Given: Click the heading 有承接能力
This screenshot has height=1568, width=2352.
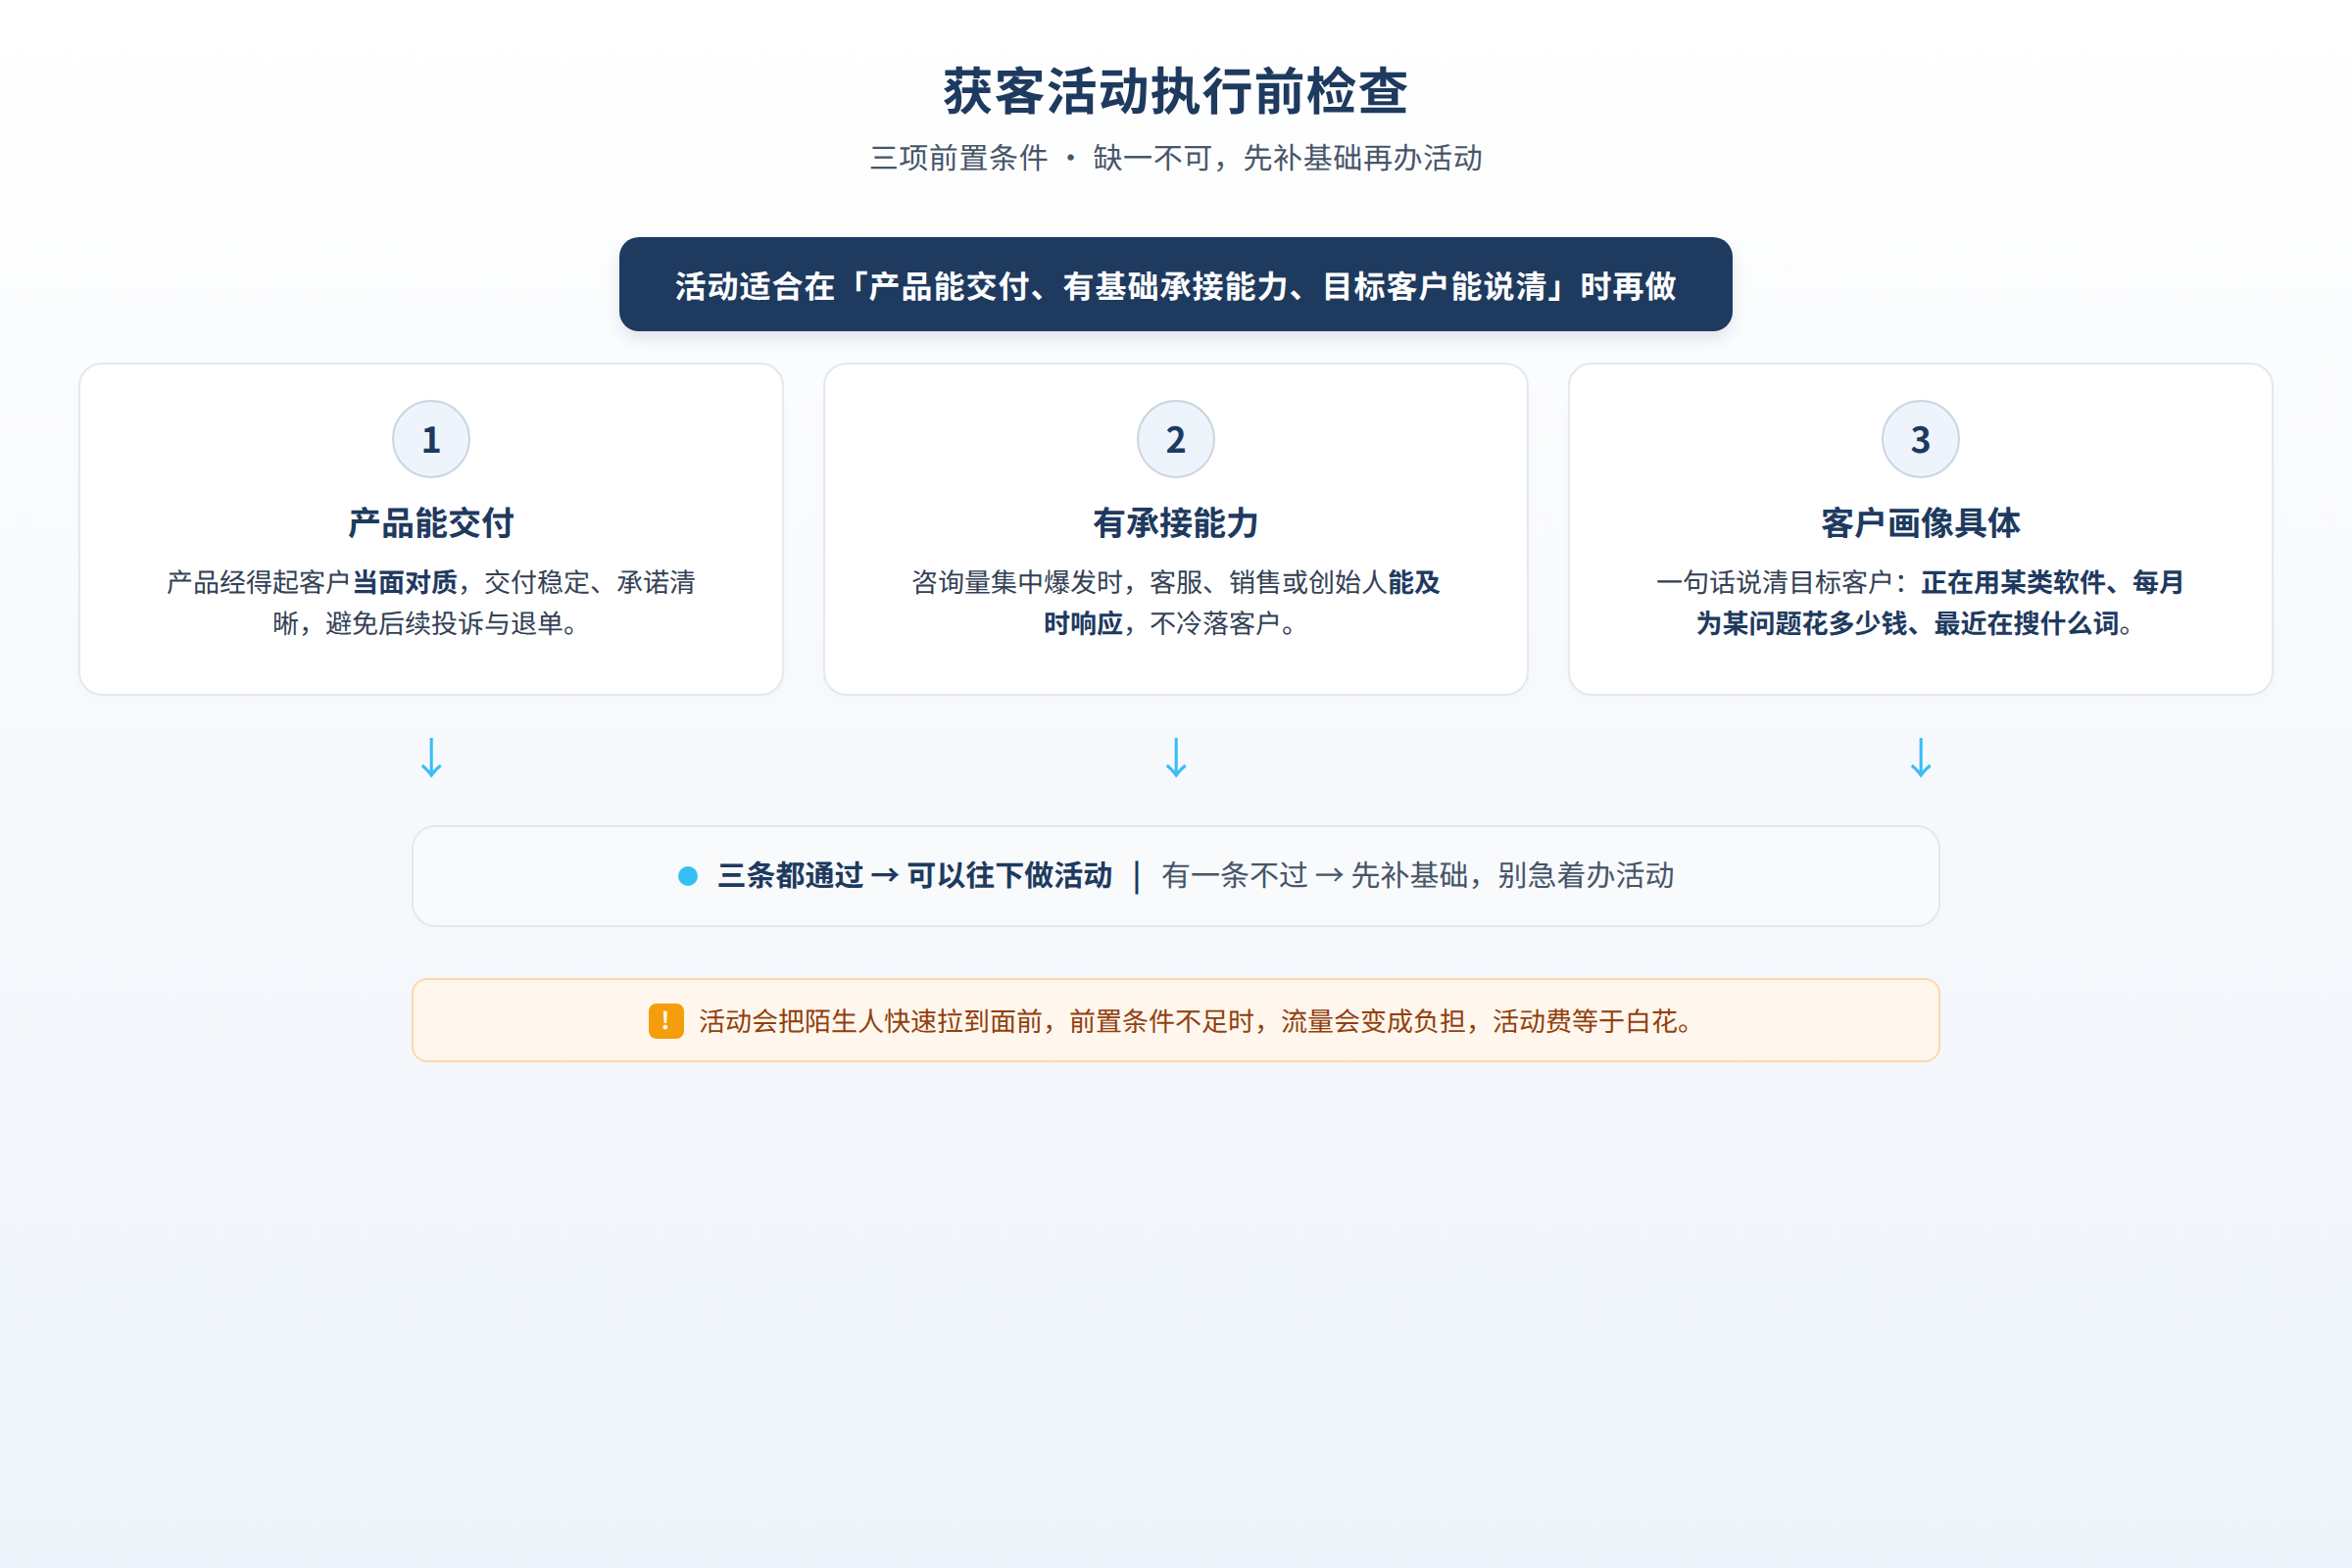Looking at the screenshot, I should tap(1176, 523).
